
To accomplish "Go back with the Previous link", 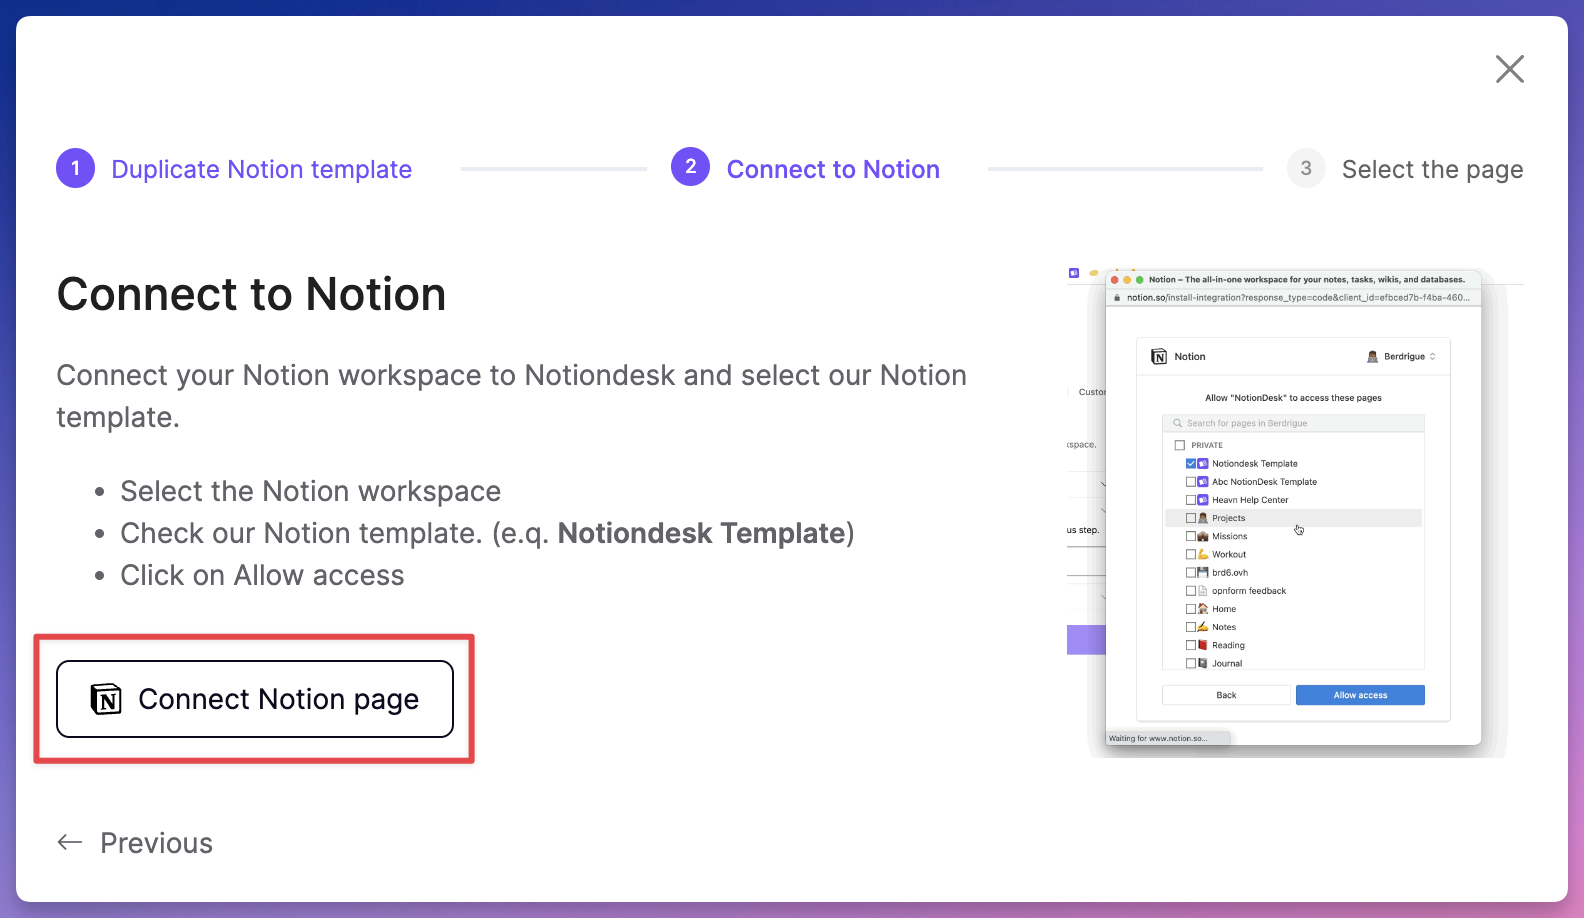I will coord(135,843).
